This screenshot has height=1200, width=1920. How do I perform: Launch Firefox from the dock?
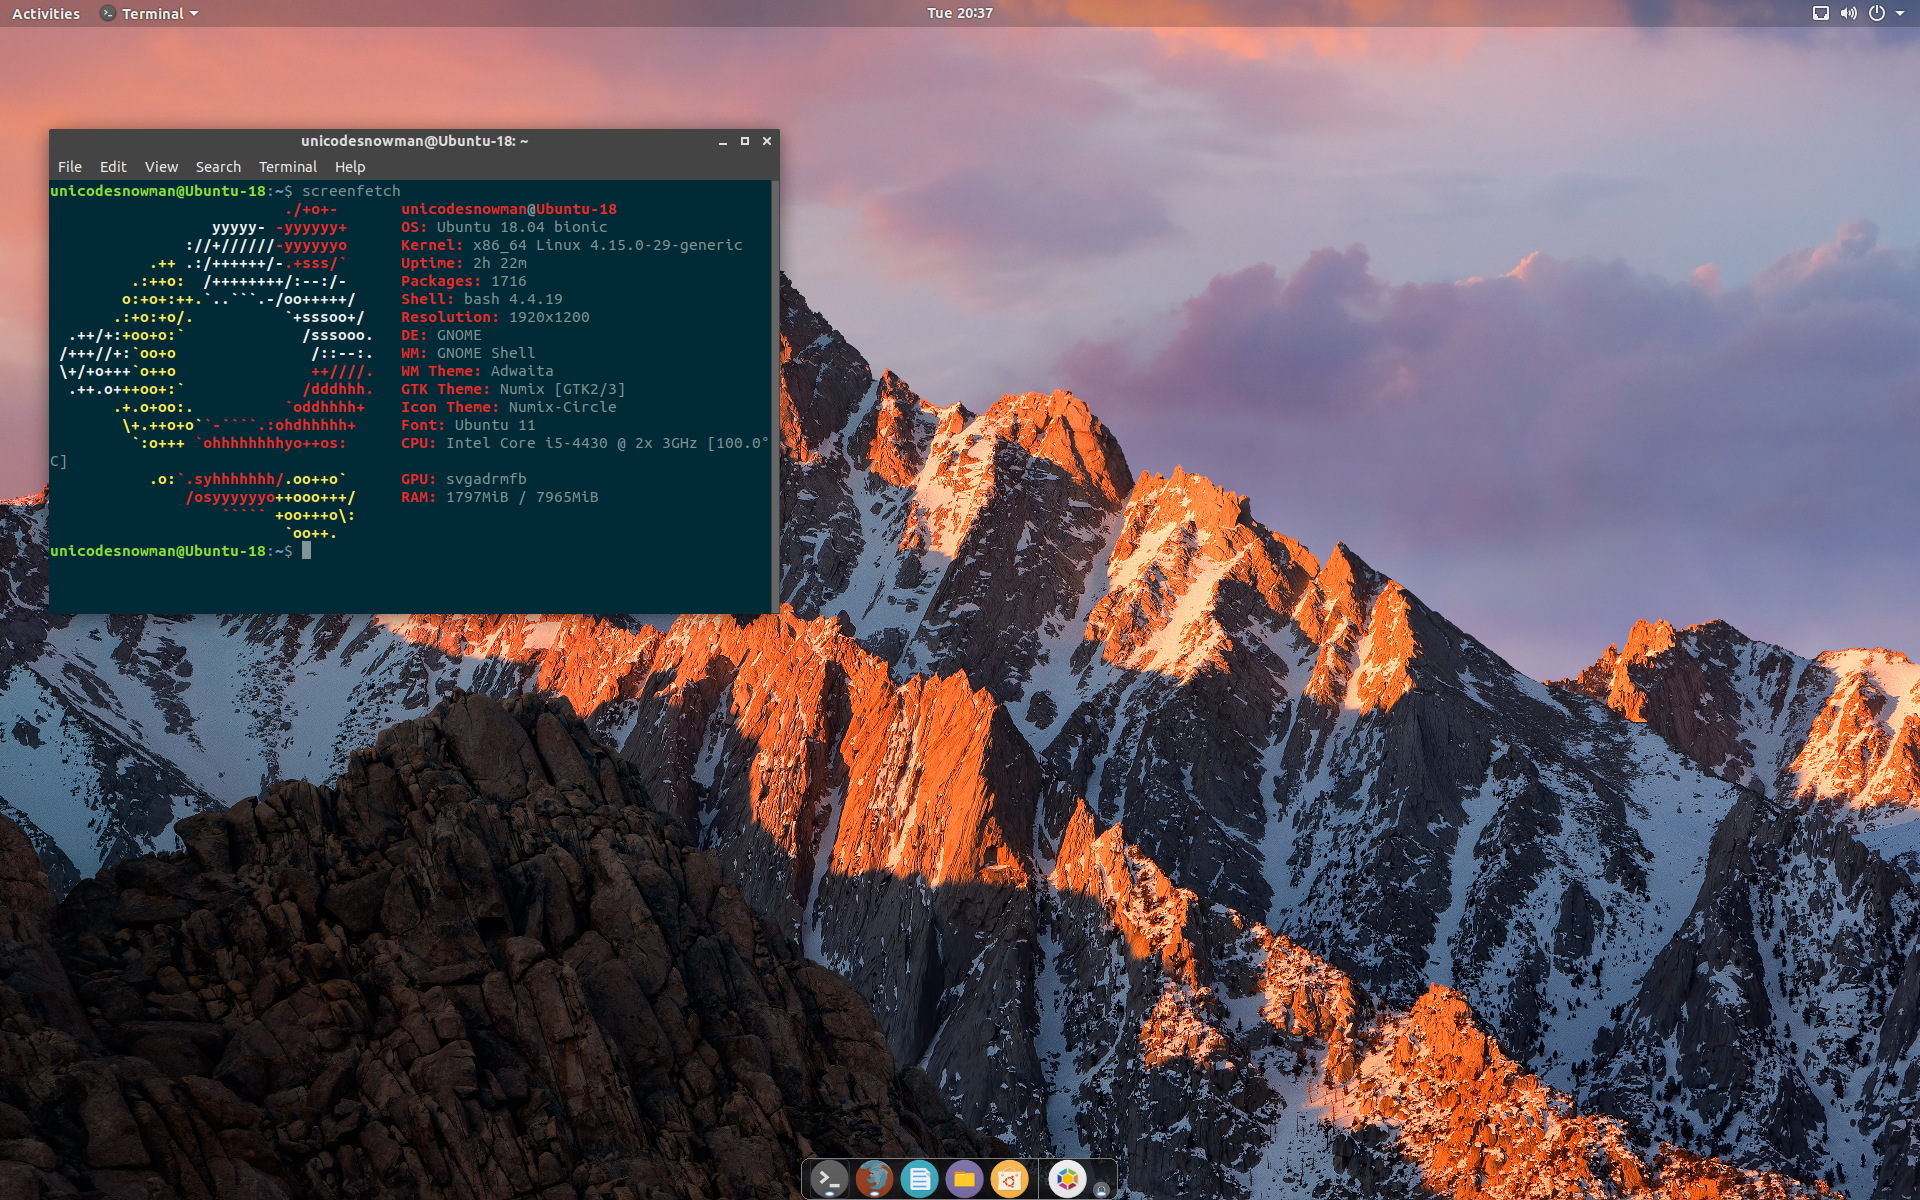(874, 1180)
